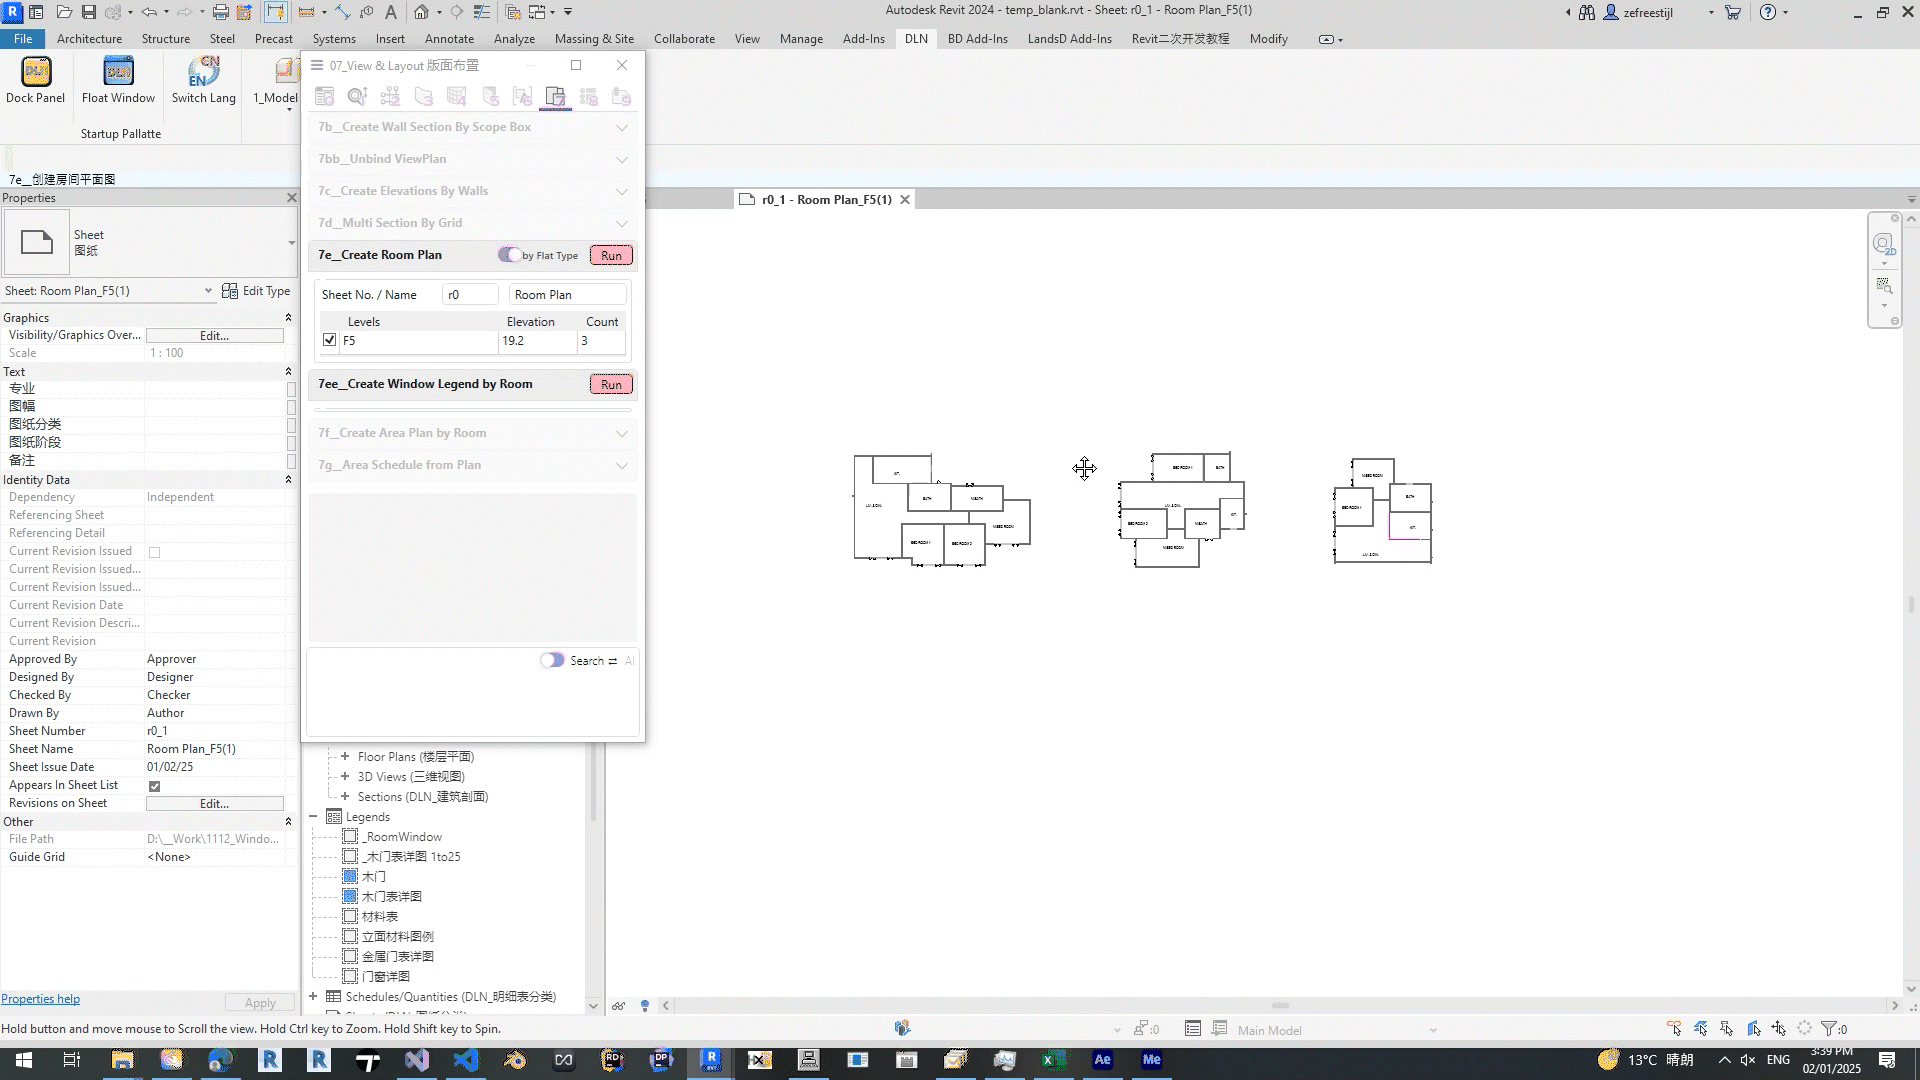Toggle the 专业 property checkbox
This screenshot has width=1920, height=1080.
[x=291, y=389]
